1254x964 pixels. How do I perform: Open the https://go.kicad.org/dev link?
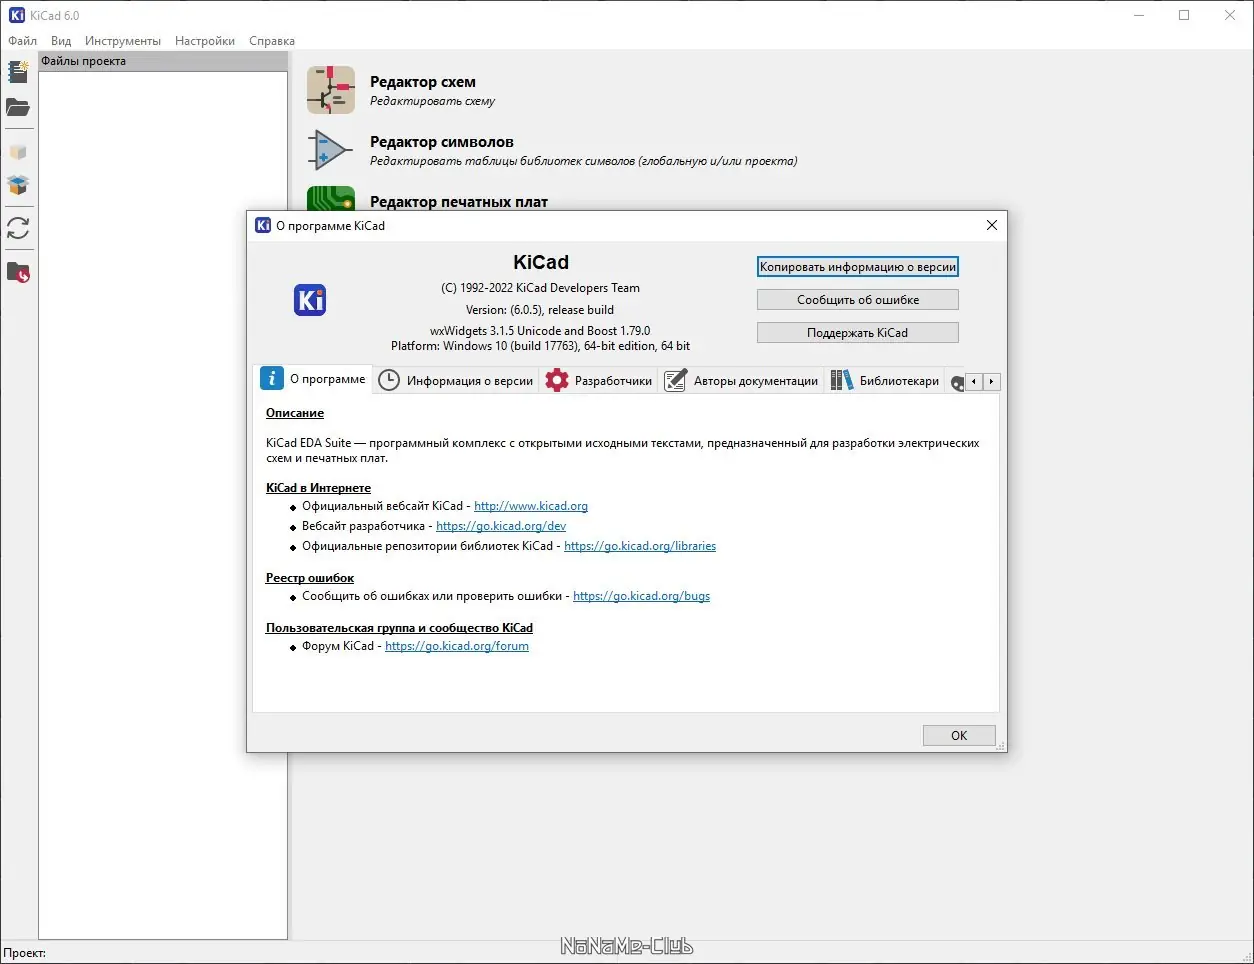[x=501, y=526]
